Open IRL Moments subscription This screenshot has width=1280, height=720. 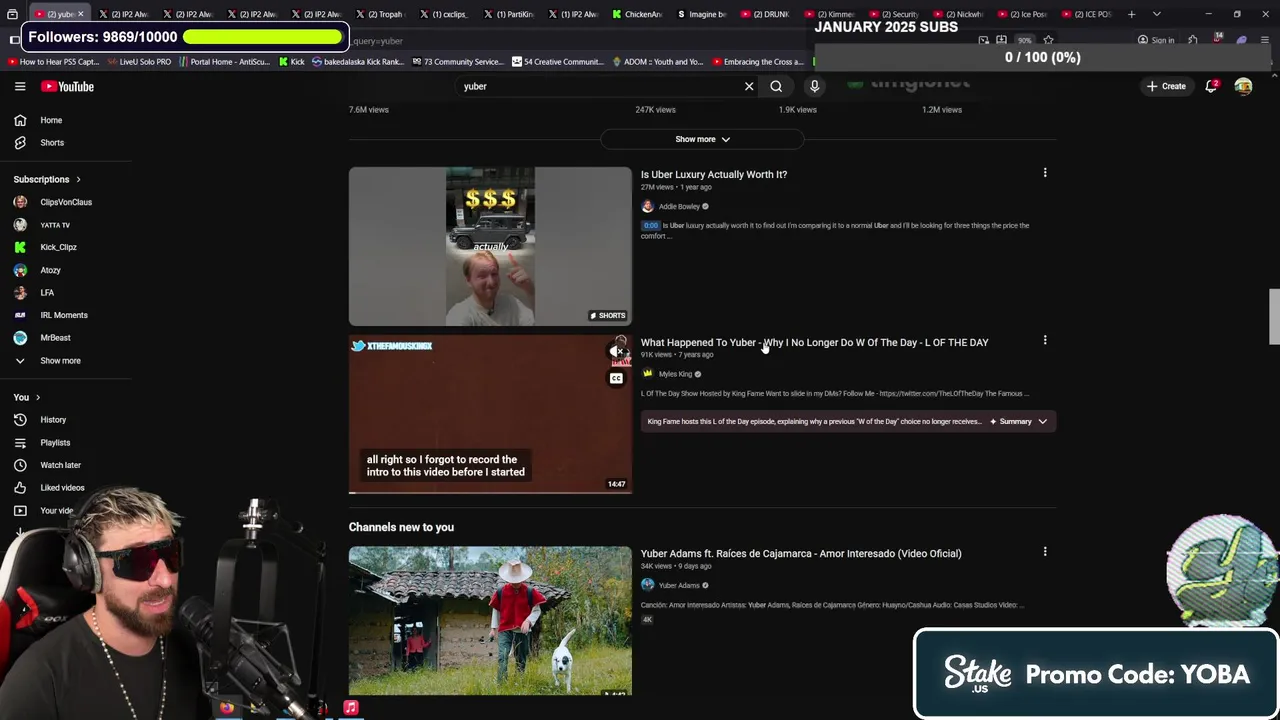click(x=64, y=315)
